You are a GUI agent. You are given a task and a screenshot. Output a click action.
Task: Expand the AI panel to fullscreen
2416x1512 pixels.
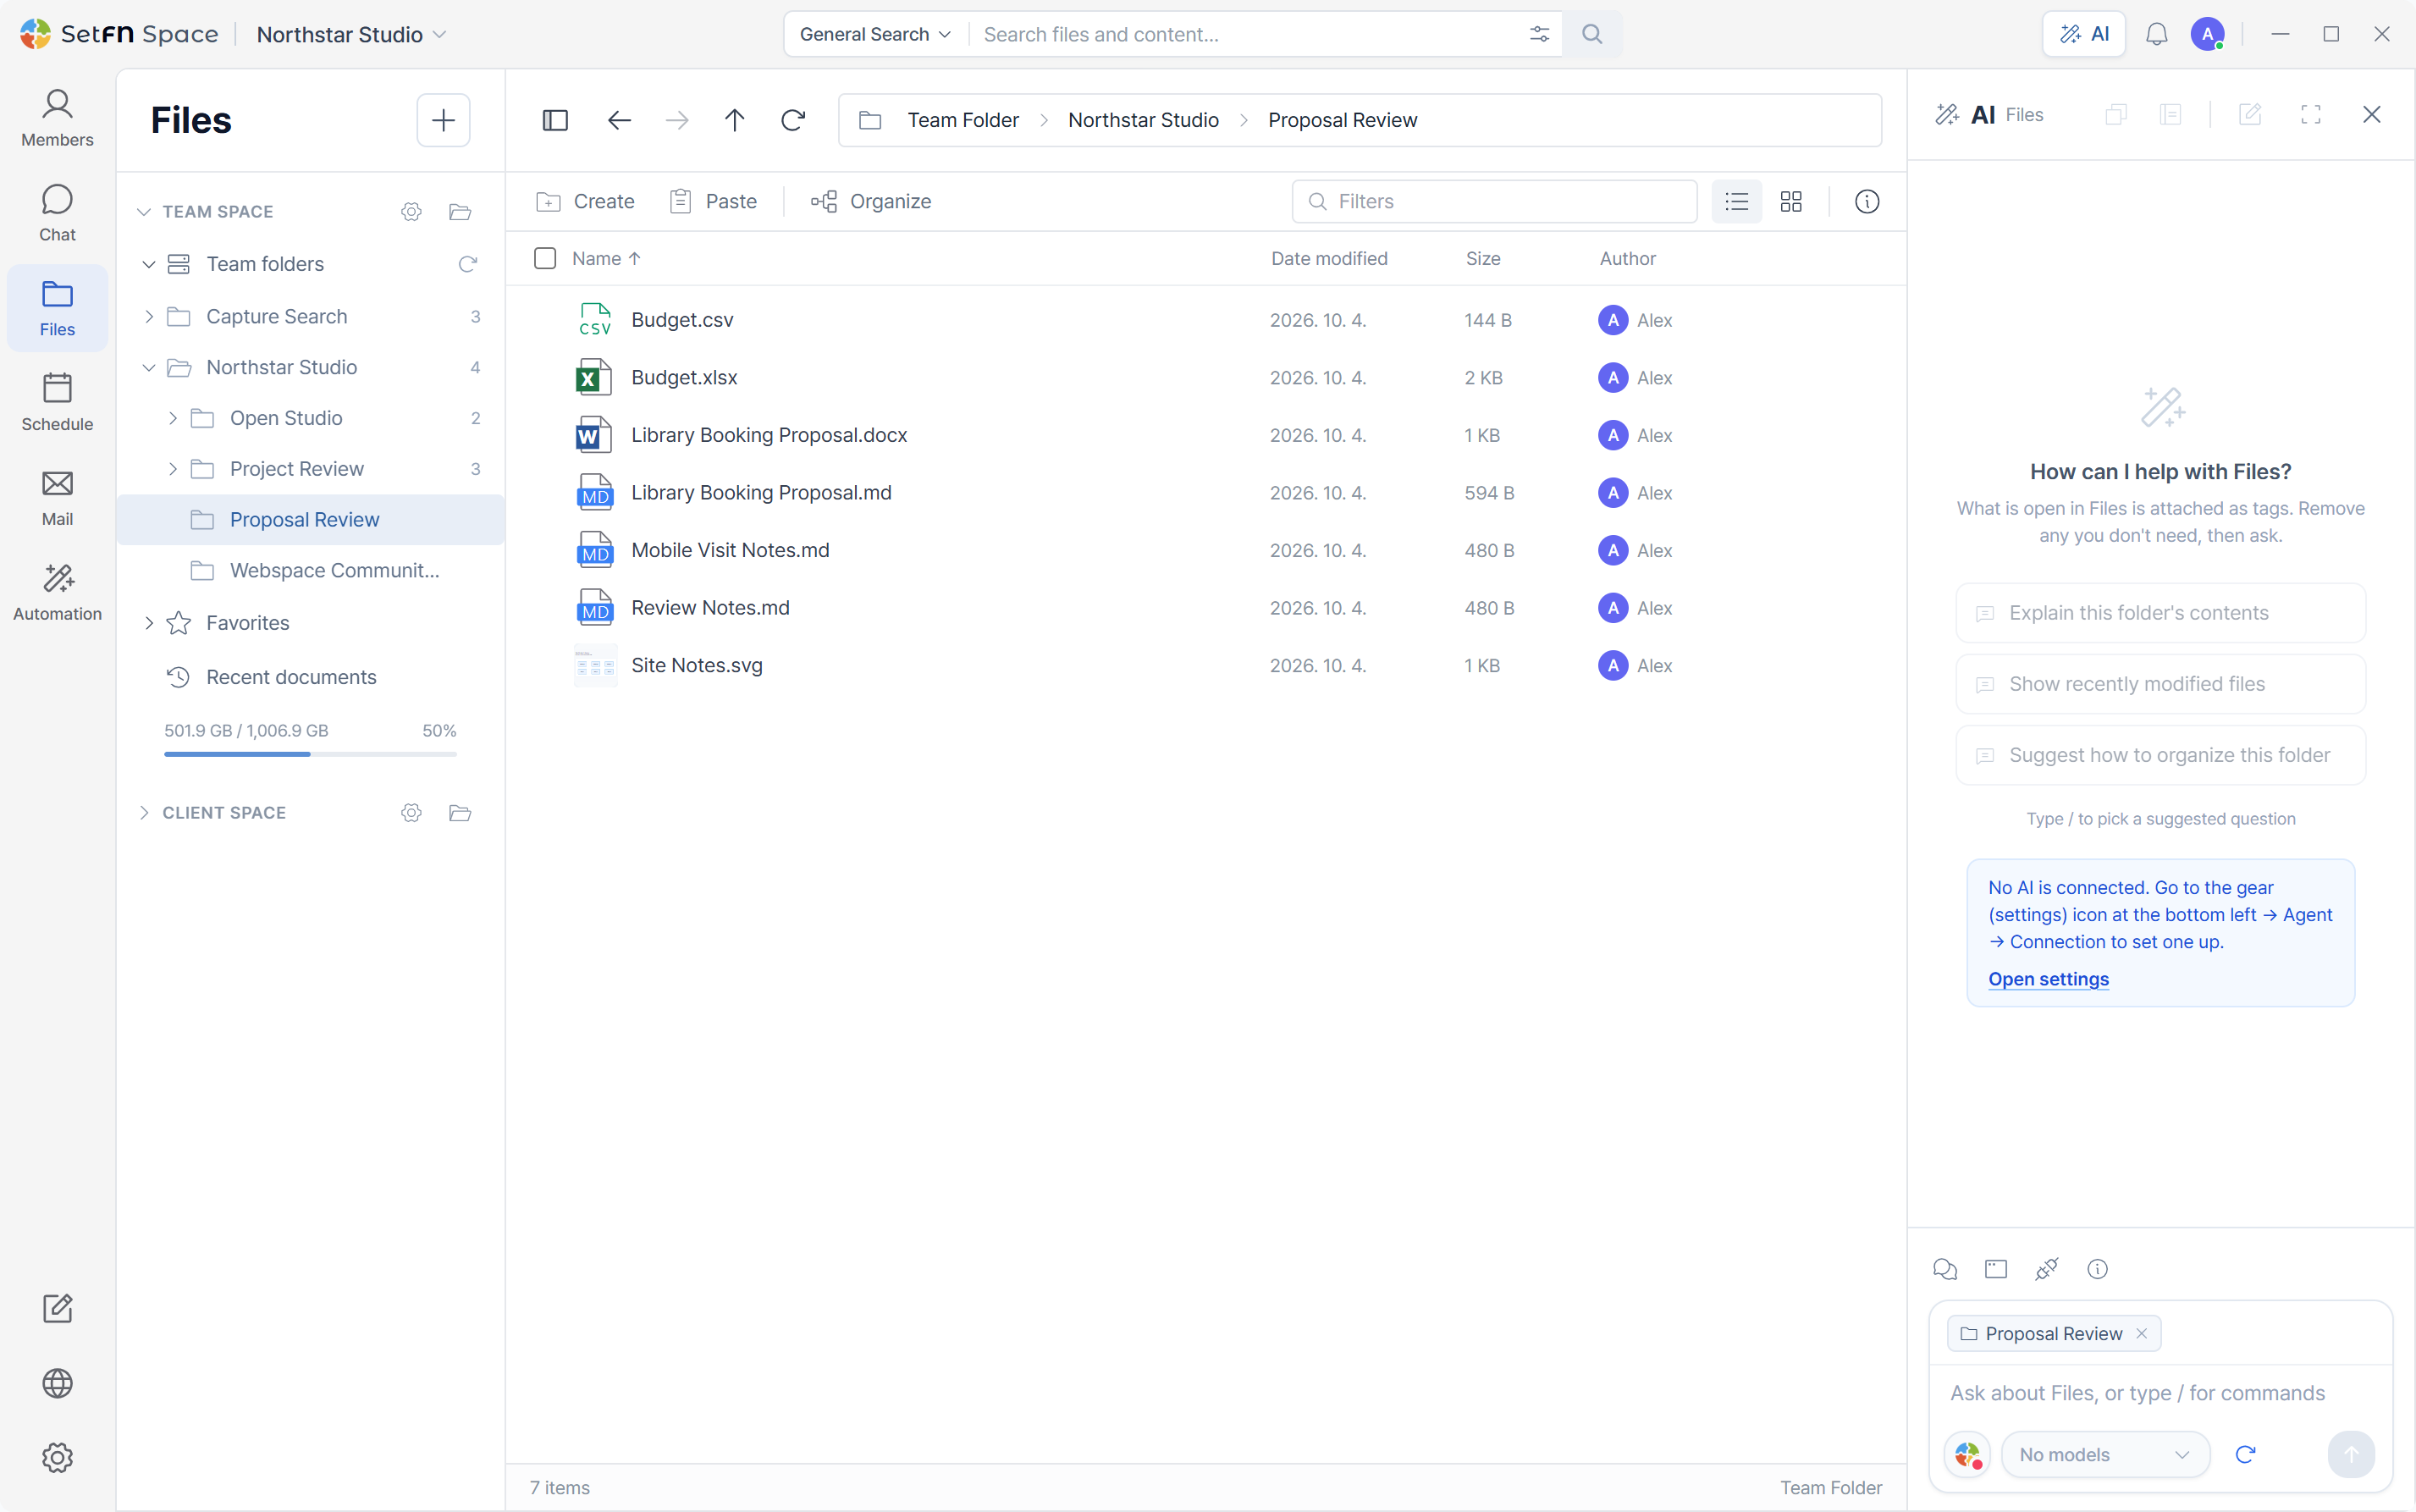pos(2311,114)
